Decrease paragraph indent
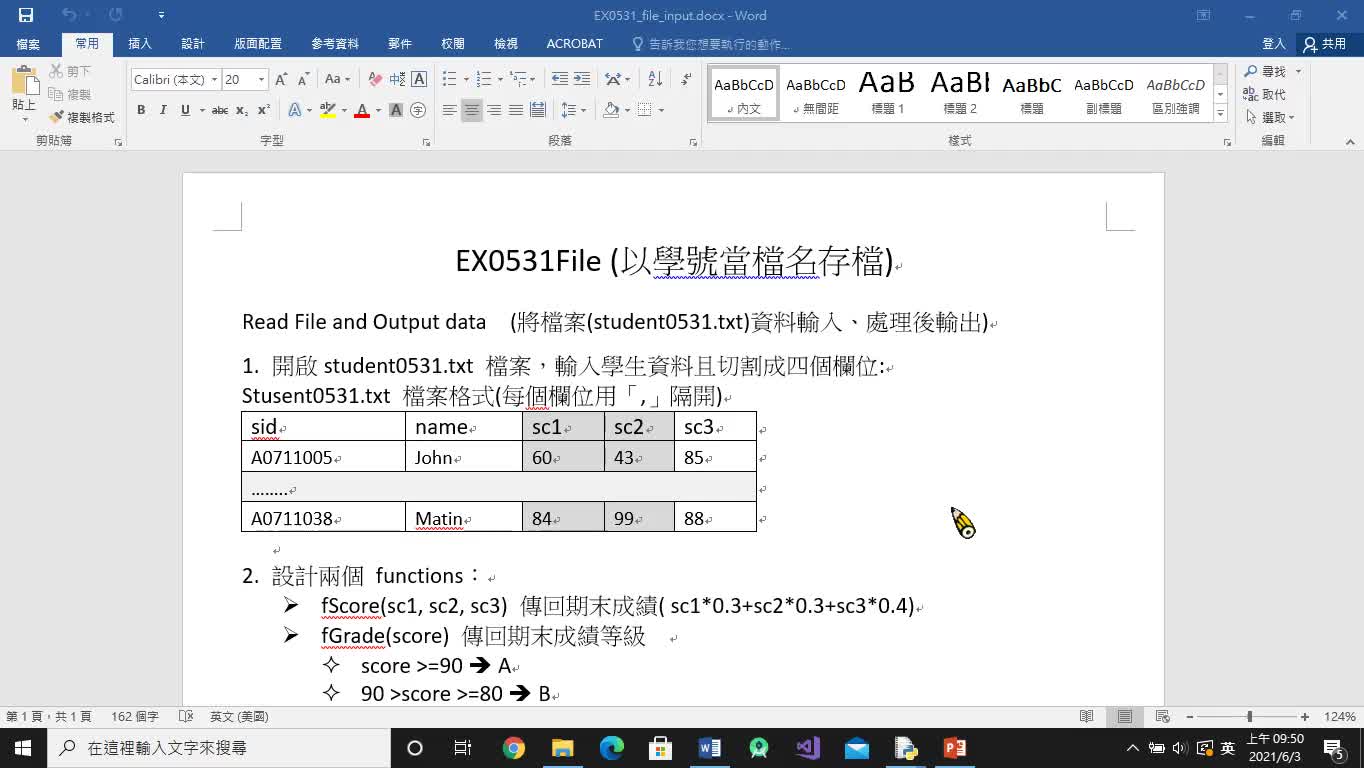The height and width of the screenshot is (768, 1364). pyautogui.click(x=560, y=79)
